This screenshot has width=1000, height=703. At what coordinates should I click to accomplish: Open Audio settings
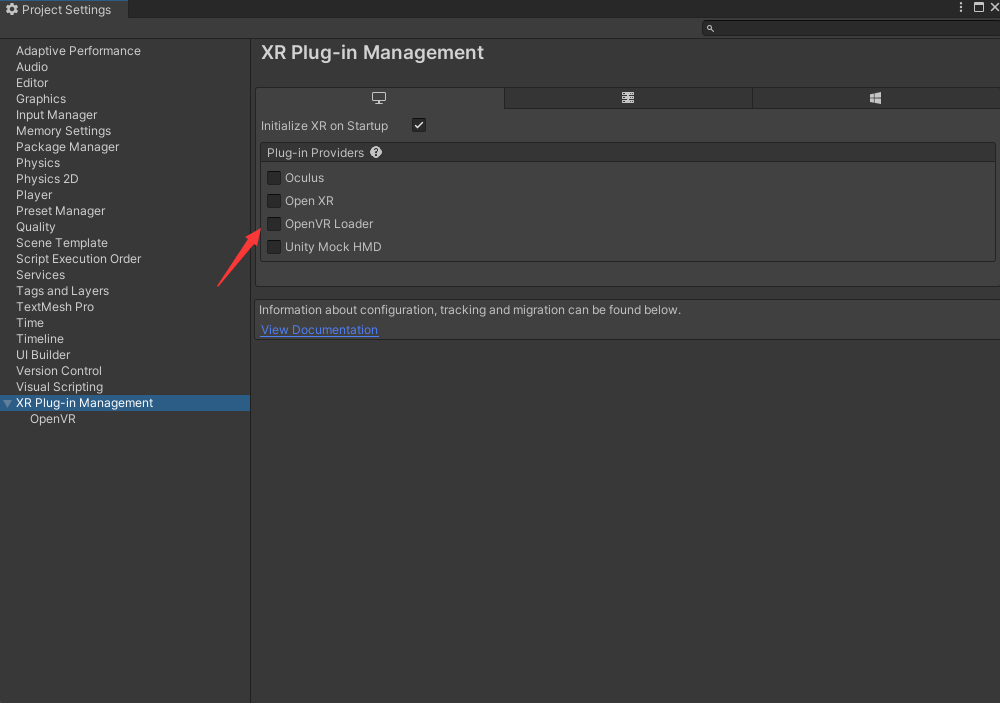[32, 67]
